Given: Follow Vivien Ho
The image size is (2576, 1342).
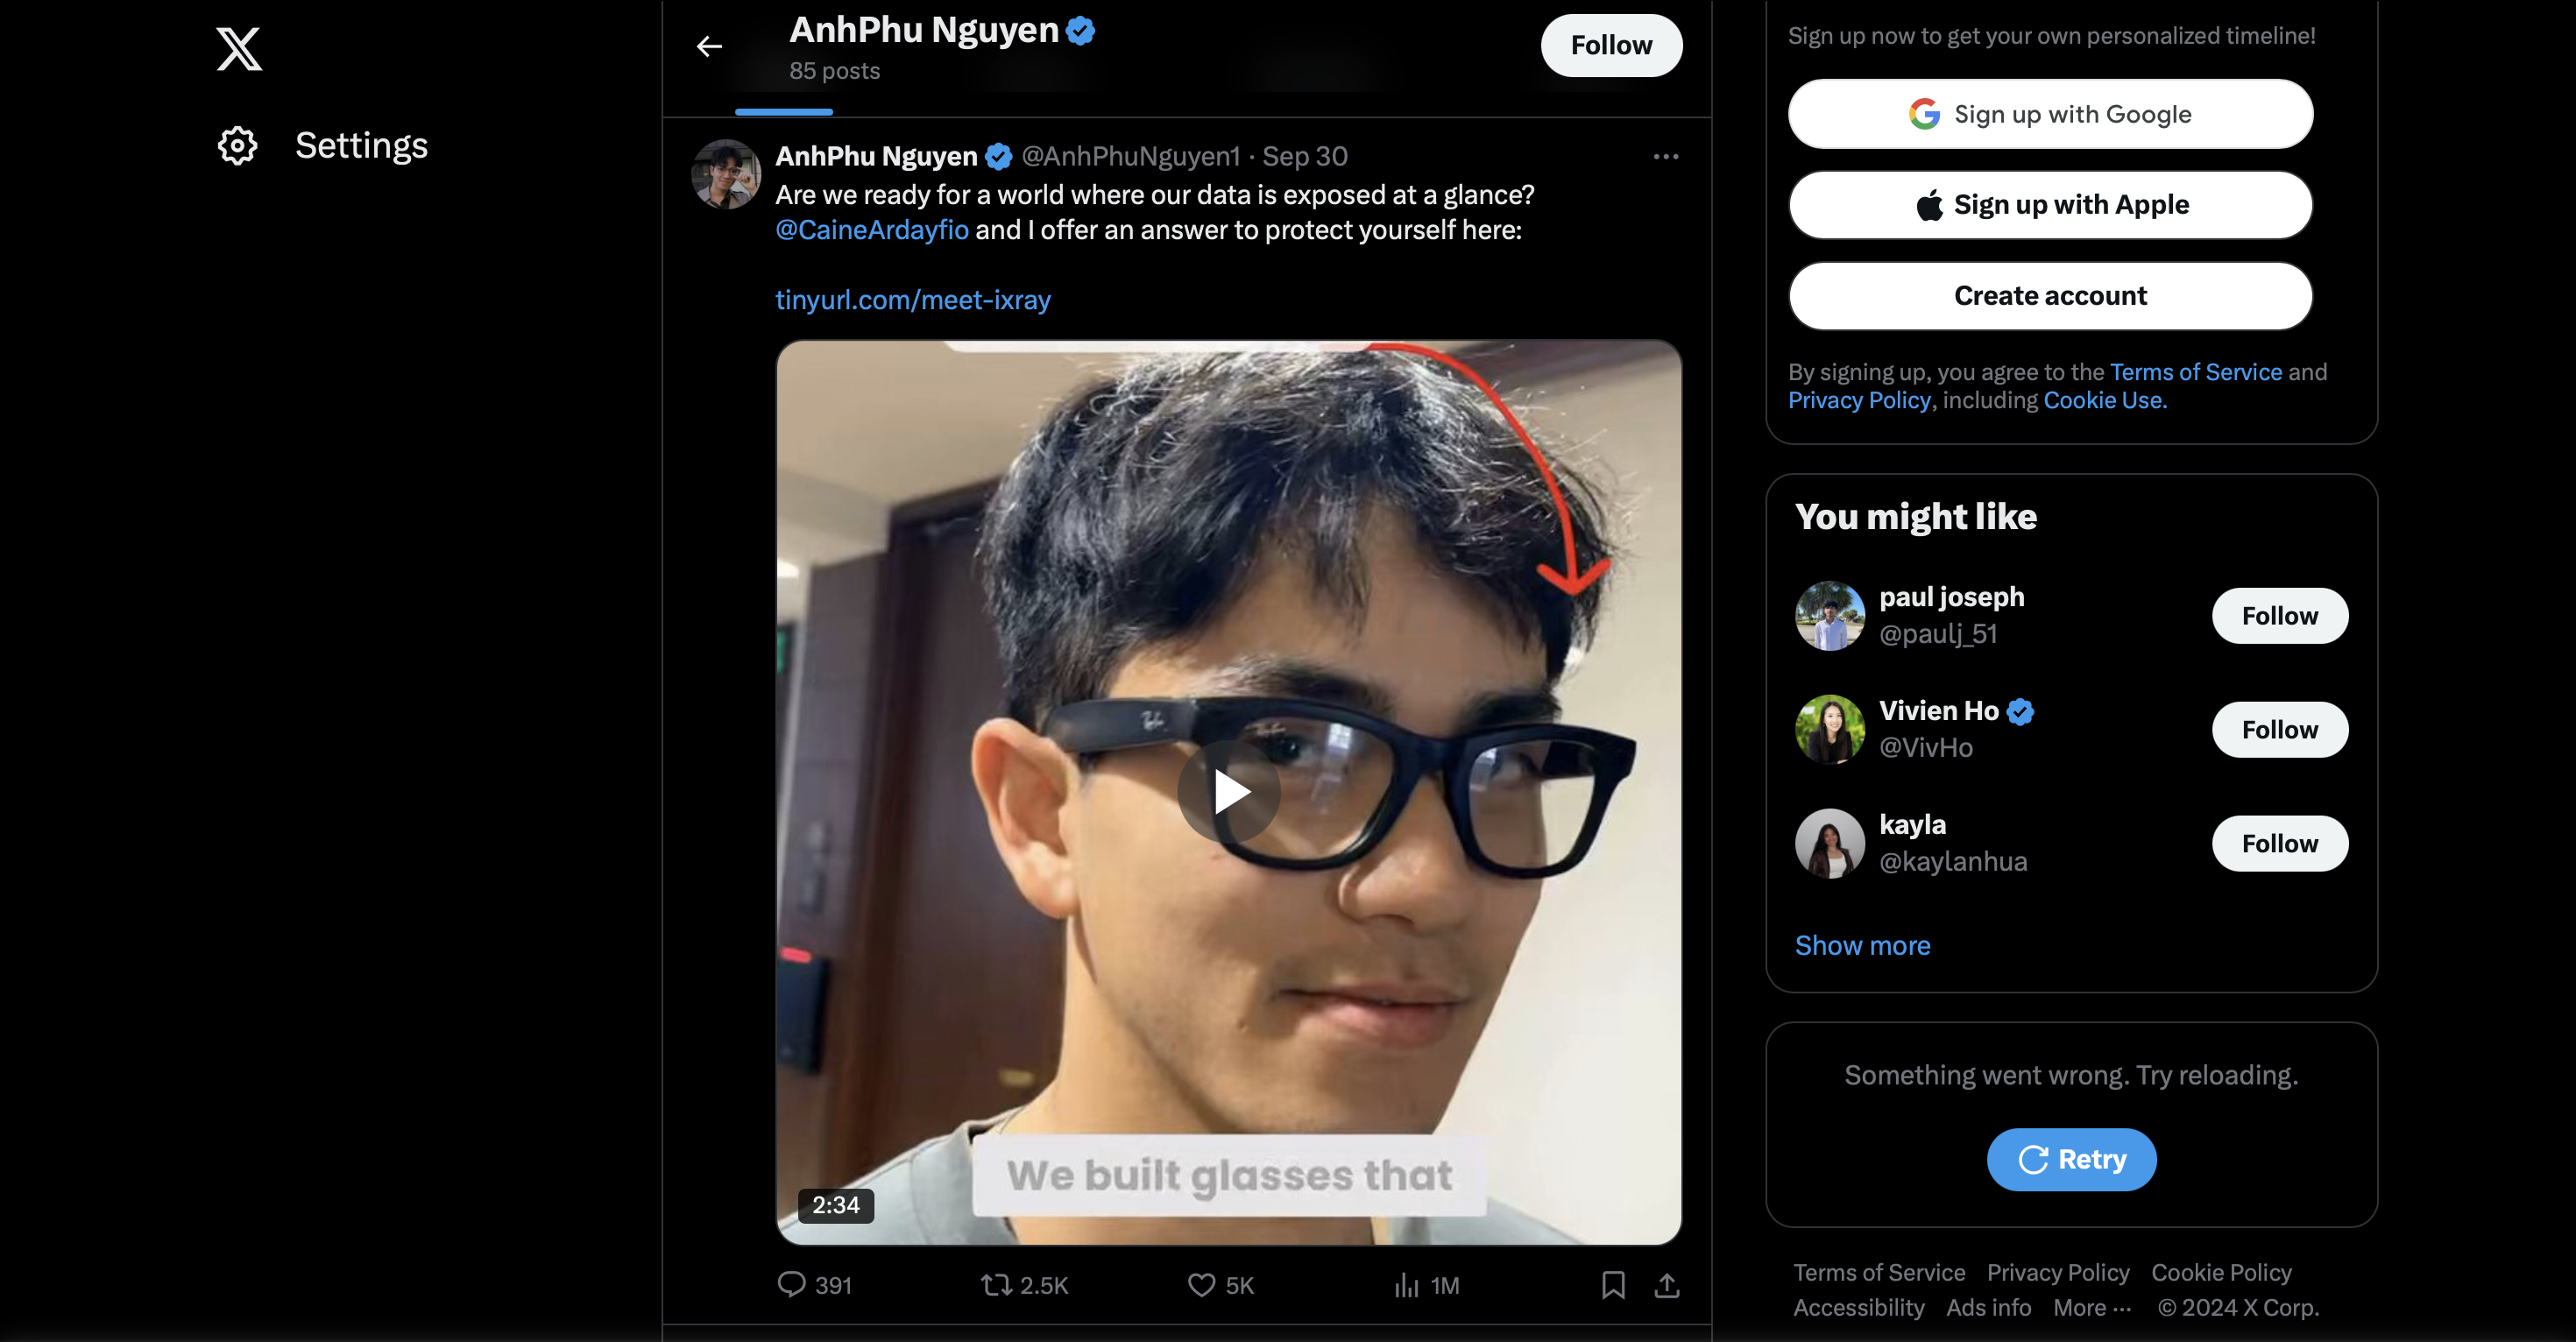Looking at the screenshot, I should [x=2279, y=730].
